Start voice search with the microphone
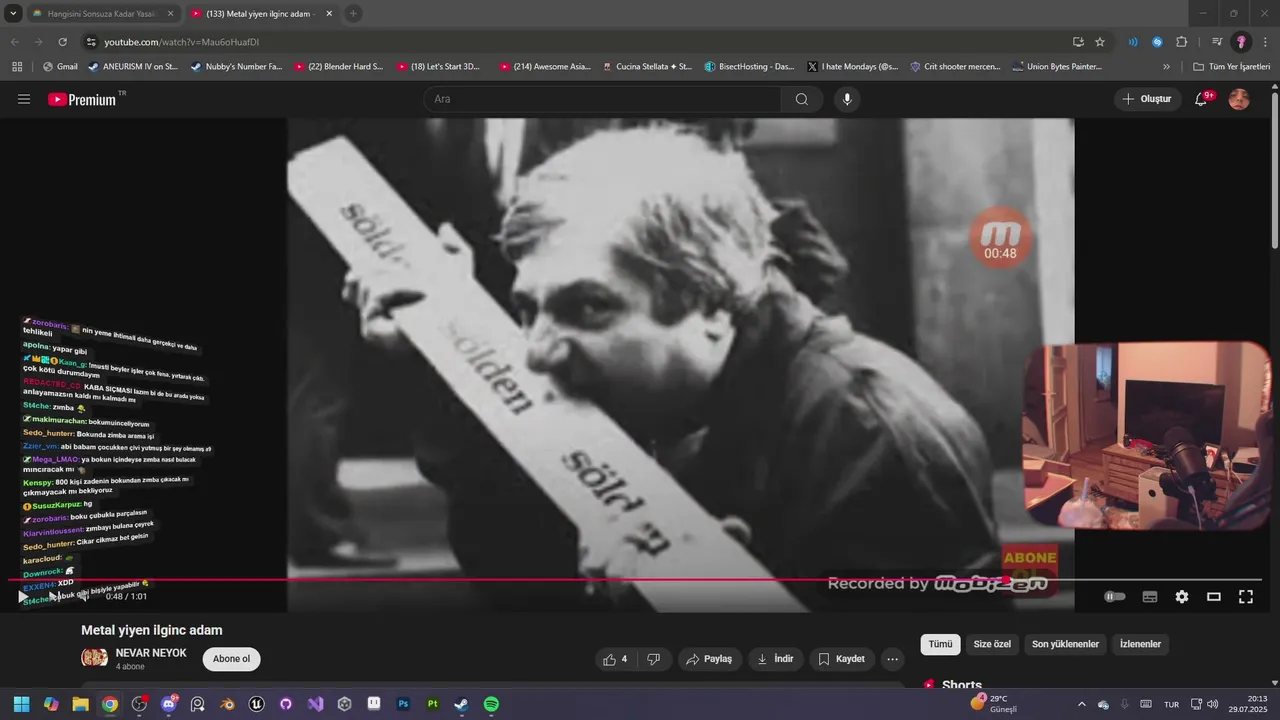Viewport: 1280px width, 720px height. click(847, 99)
